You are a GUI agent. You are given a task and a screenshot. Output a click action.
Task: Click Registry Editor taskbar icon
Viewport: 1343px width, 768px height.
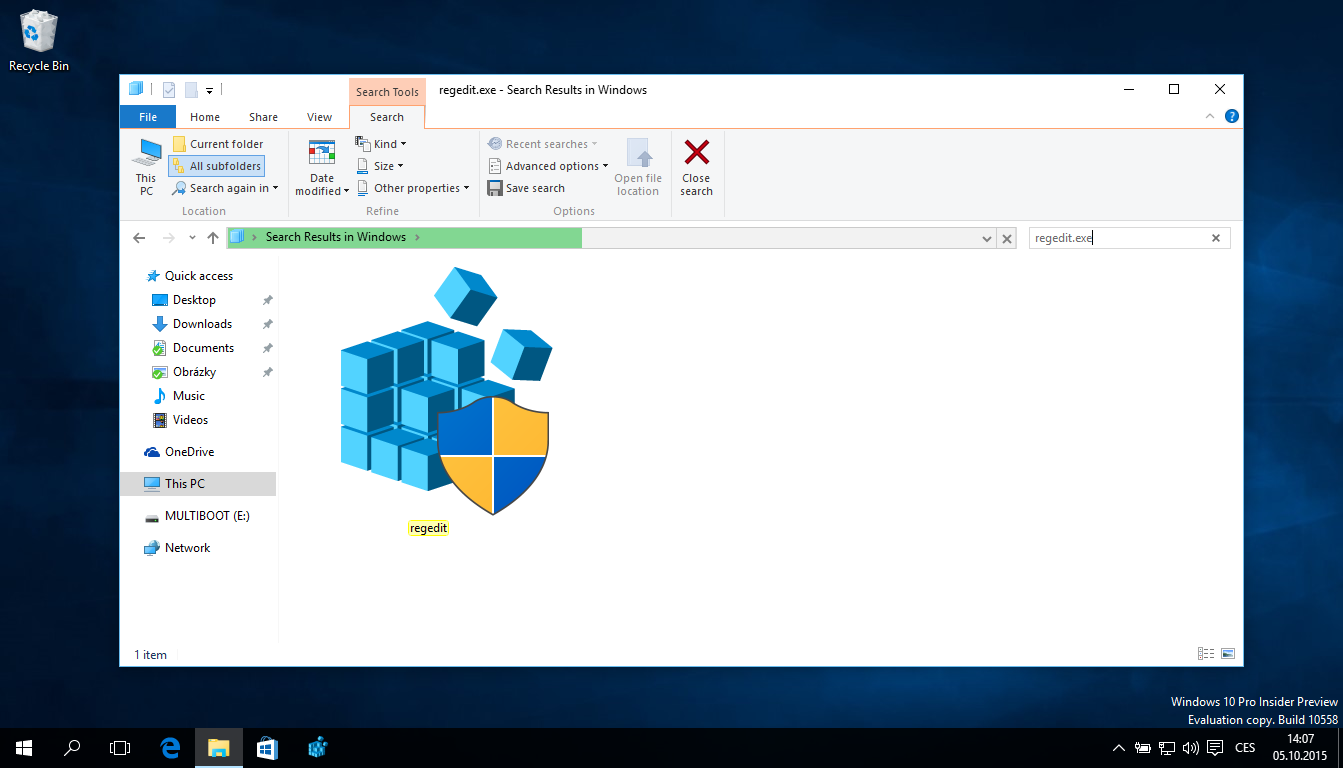point(317,747)
